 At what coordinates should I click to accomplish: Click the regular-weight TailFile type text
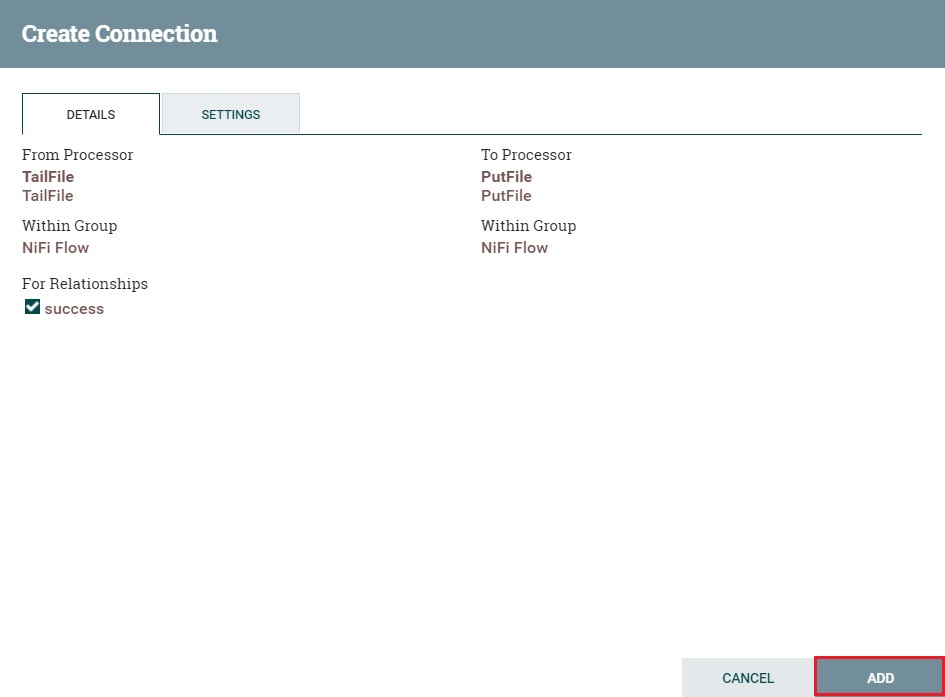[x=48, y=196]
